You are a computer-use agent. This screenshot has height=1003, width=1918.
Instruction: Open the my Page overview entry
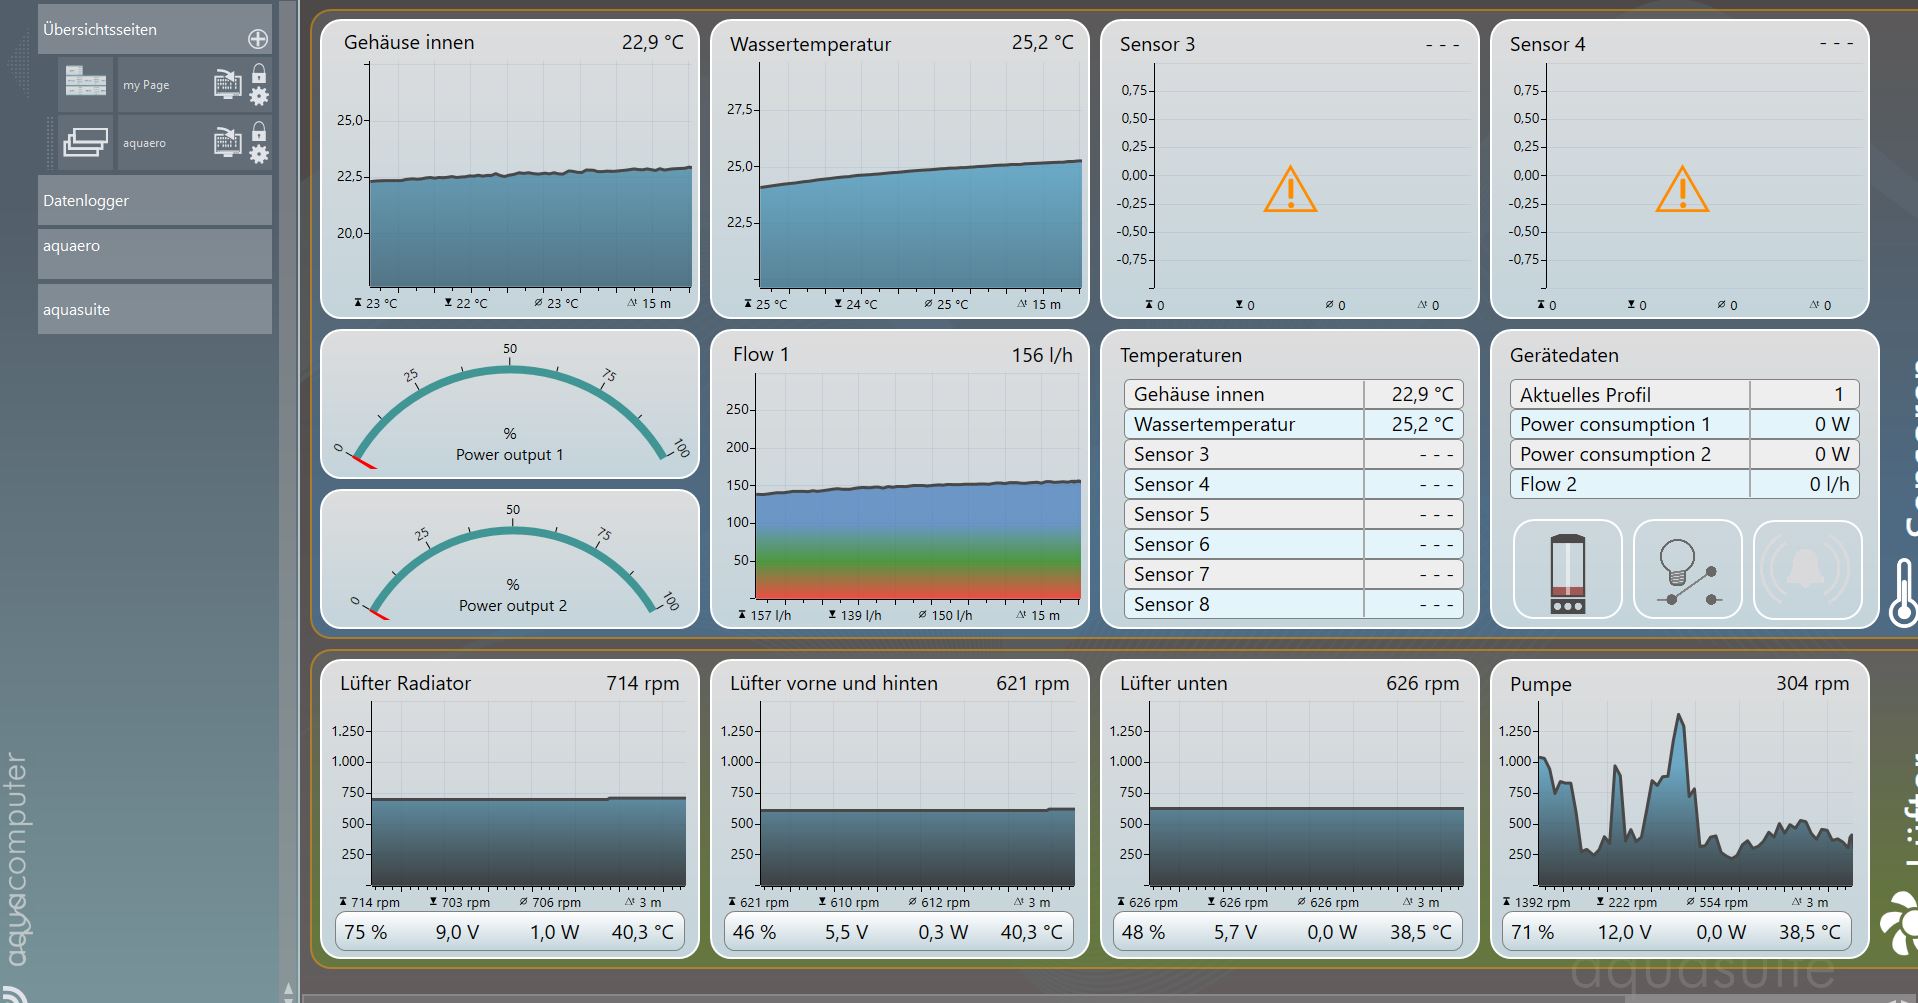(146, 85)
